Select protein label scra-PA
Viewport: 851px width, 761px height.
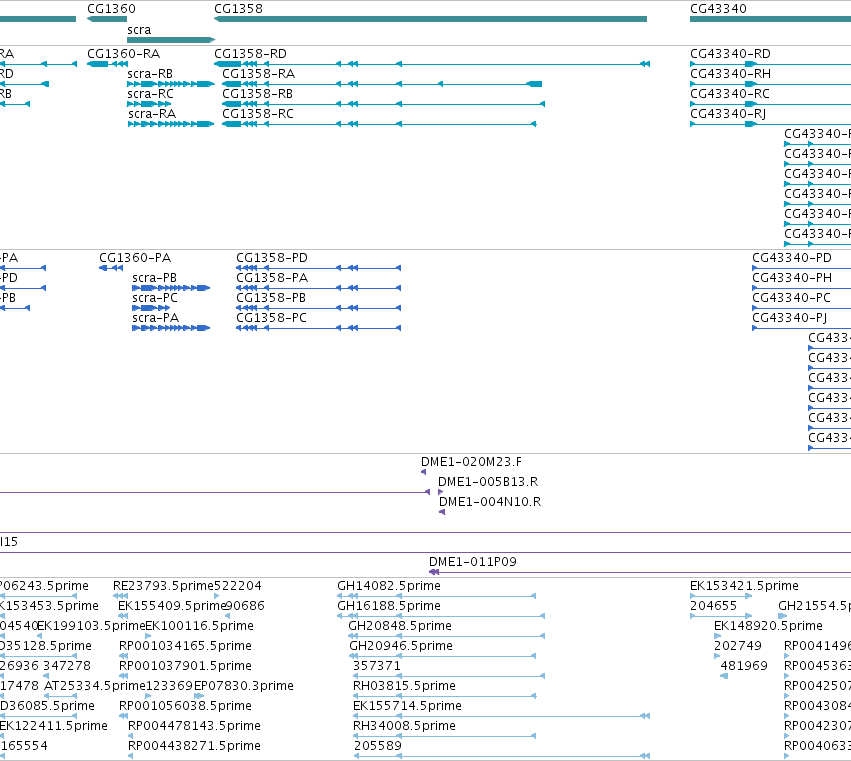[x=155, y=318]
